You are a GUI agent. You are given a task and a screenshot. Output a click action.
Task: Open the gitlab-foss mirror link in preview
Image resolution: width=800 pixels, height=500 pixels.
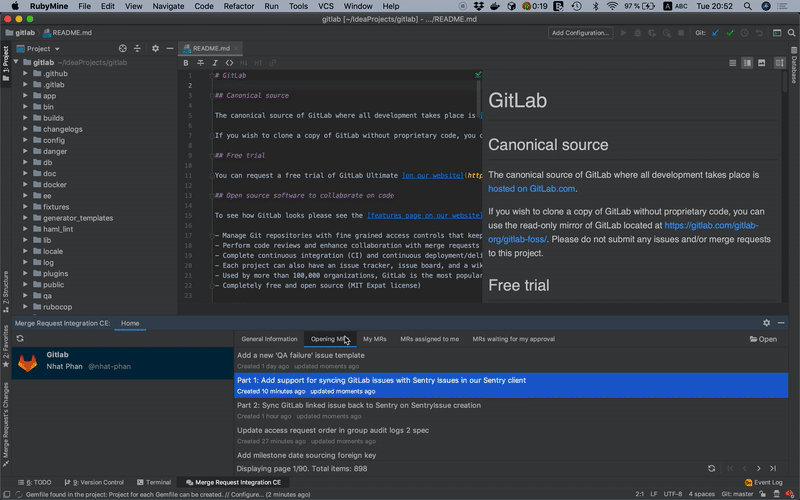click(622, 232)
